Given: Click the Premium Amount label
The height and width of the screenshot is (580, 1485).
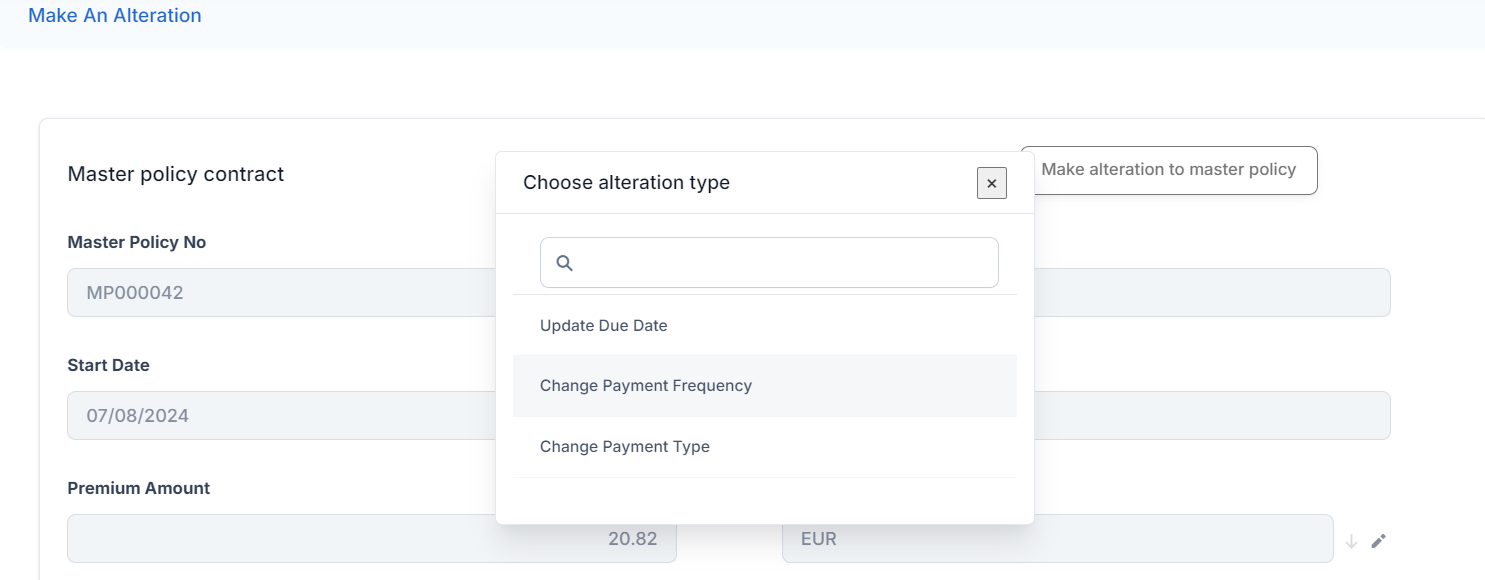Looking at the screenshot, I should point(139,488).
